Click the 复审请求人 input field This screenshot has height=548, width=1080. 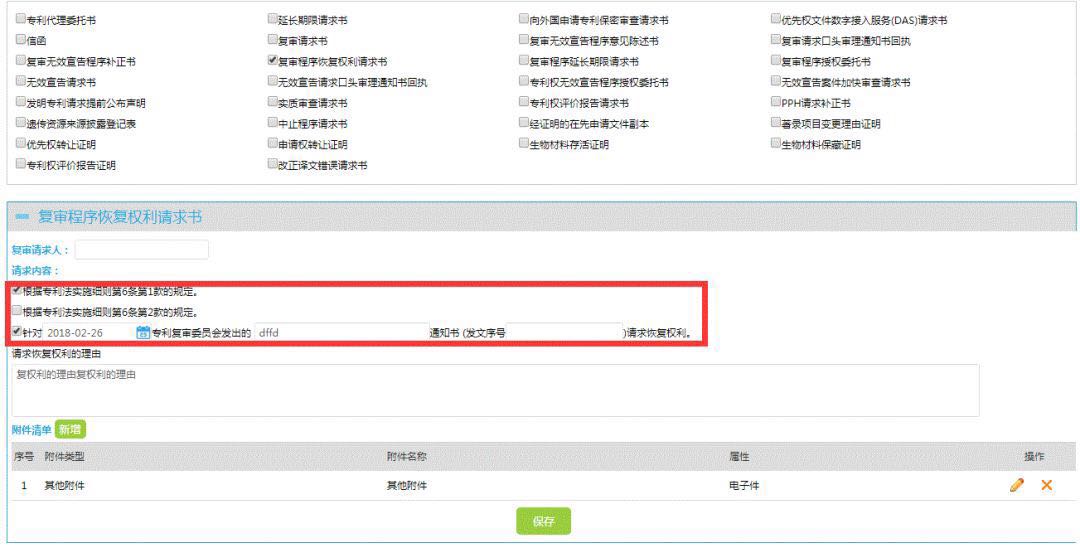pyautogui.click(x=141, y=250)
